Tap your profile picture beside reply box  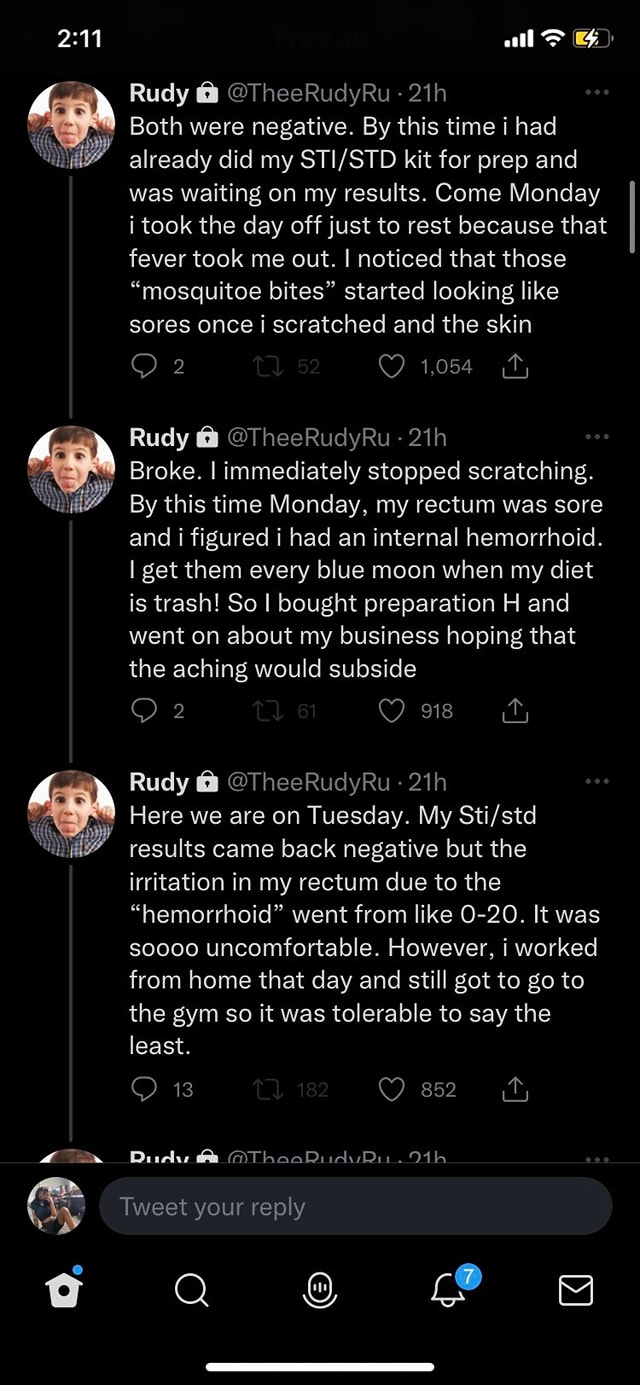(x=56, y=1206)
